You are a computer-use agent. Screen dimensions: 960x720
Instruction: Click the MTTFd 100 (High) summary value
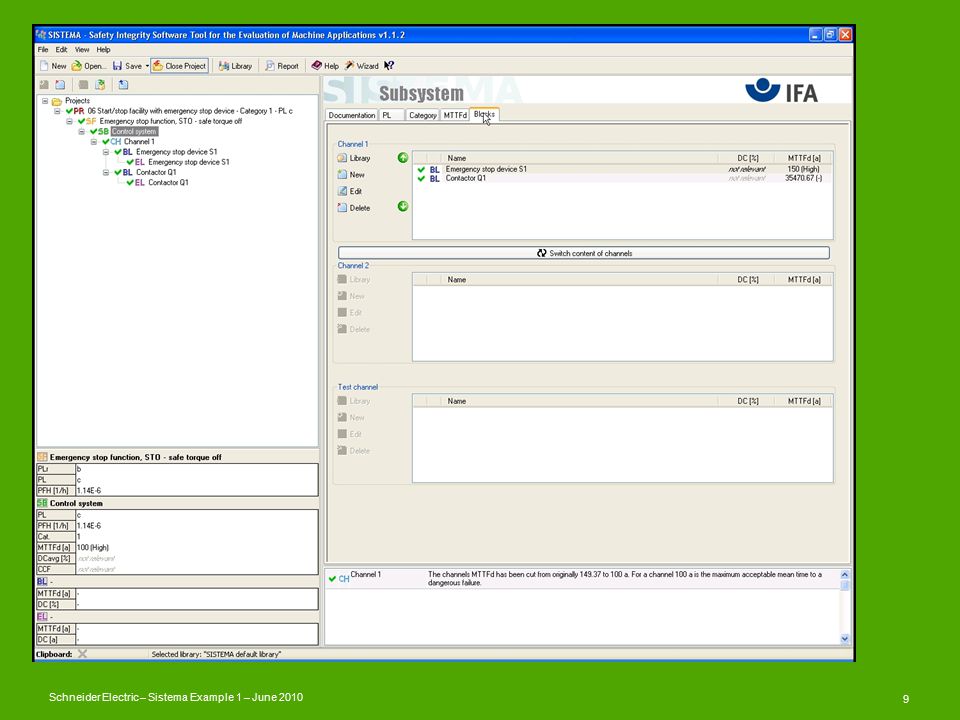93,547
